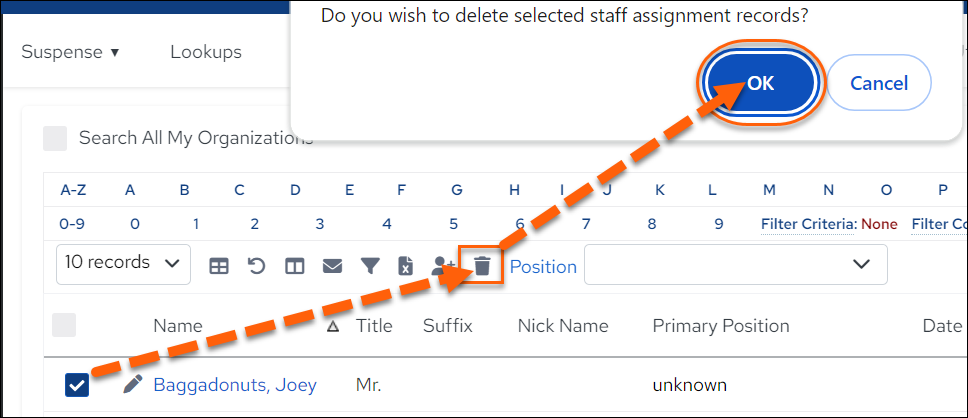Viewport: 968px width, 418px height.
Task: Click the envelope email icon
Action: point(333,266)
